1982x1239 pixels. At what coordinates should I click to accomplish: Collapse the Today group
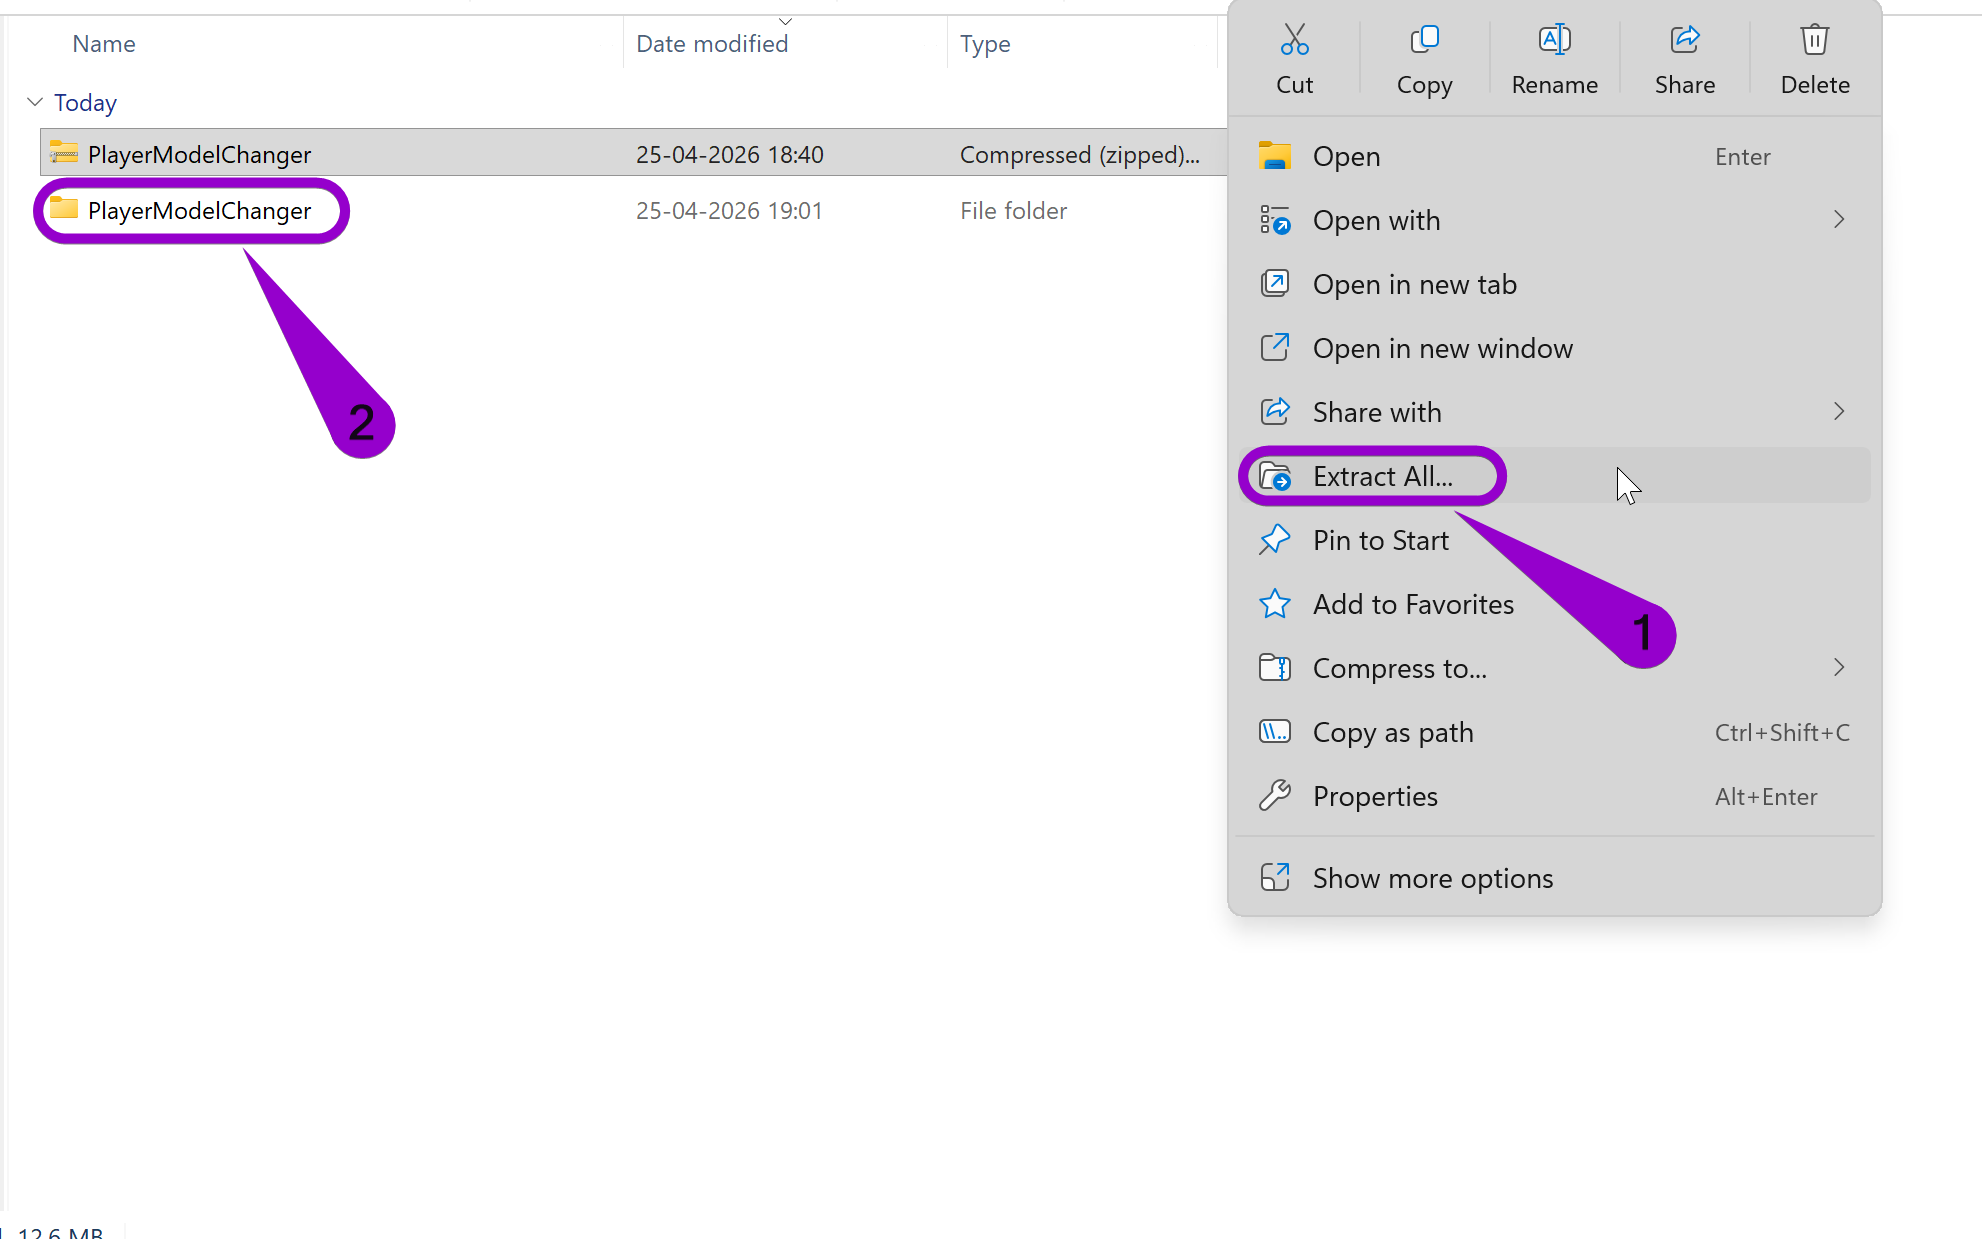(35, 101)
